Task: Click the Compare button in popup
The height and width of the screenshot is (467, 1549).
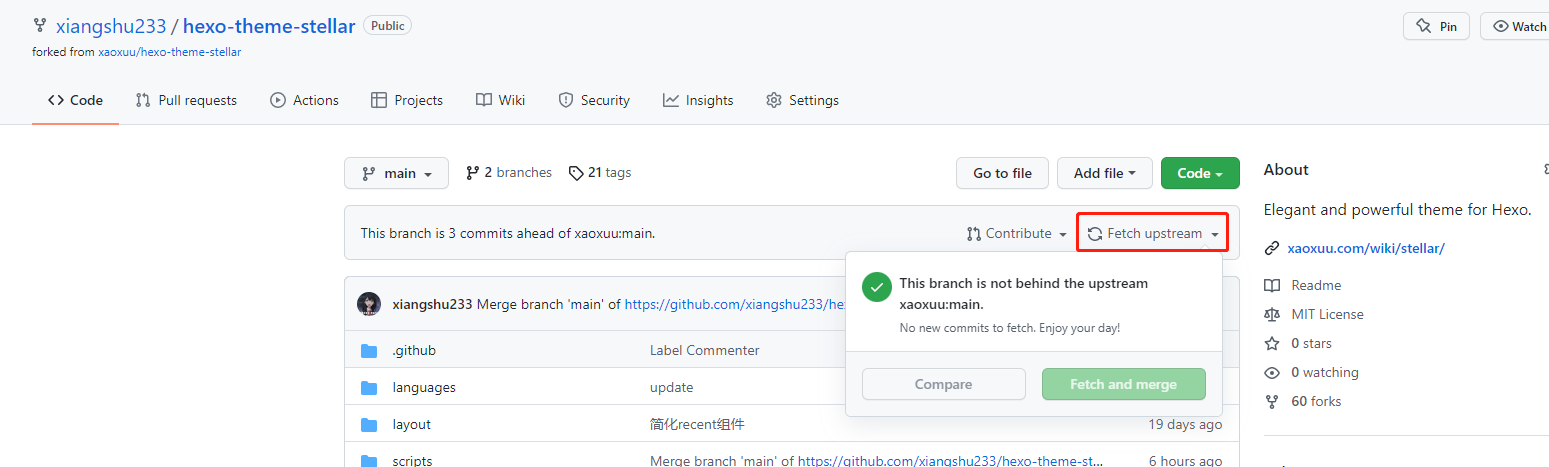Action: click(943, 384)
